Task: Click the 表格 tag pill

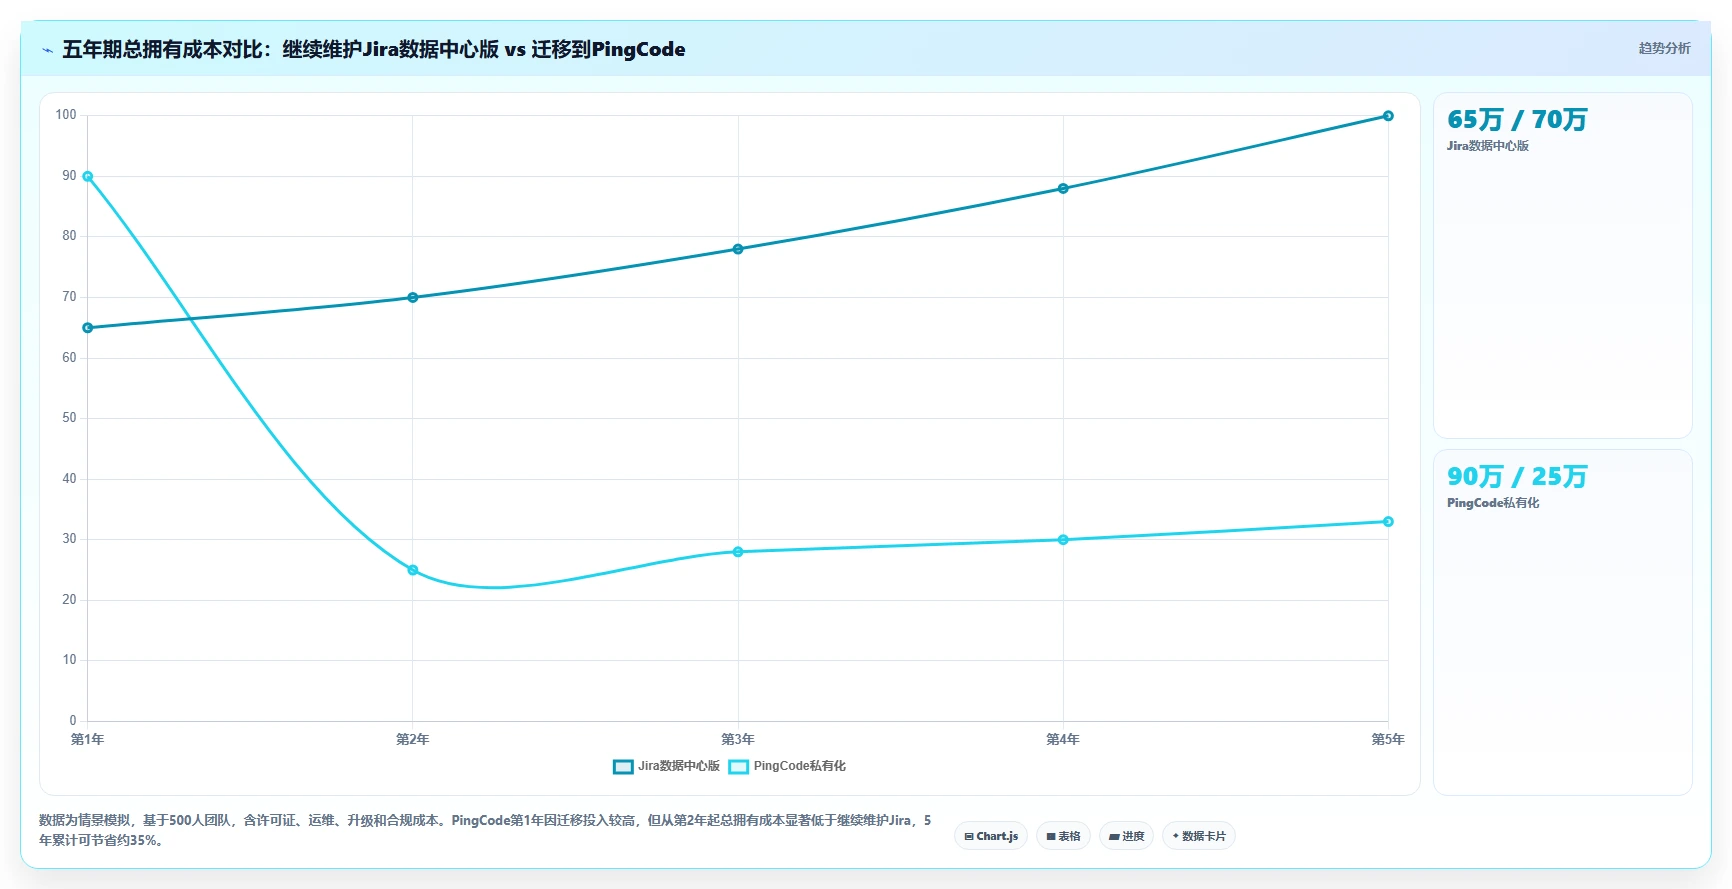Action: point(1063,836)
